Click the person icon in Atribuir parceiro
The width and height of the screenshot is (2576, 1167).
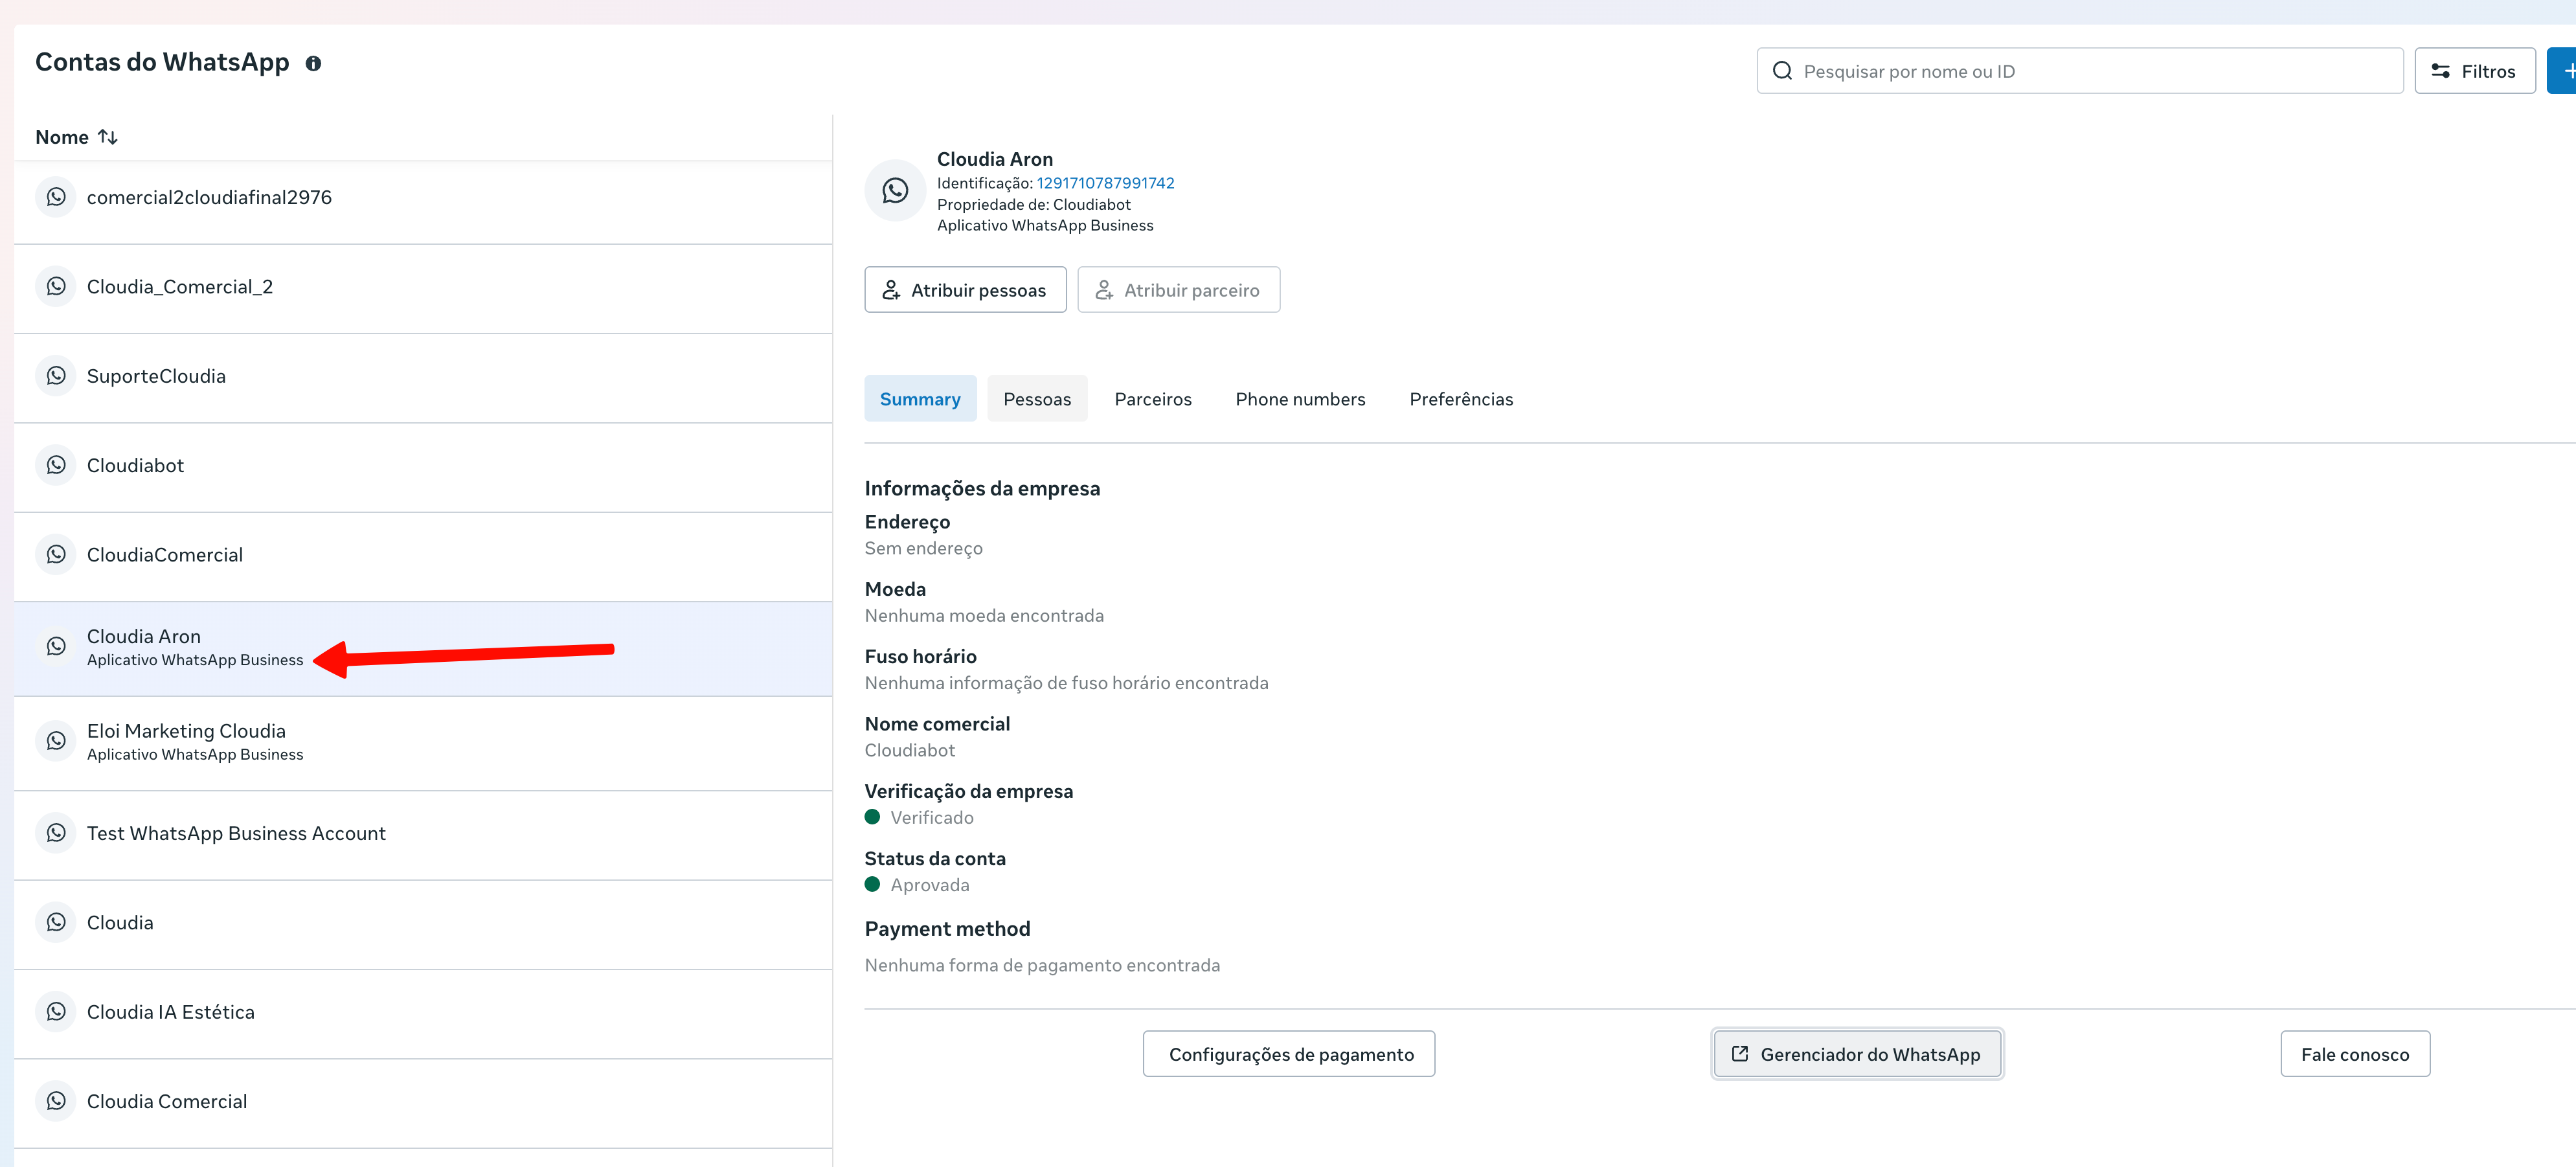[x=1104, y=290]
